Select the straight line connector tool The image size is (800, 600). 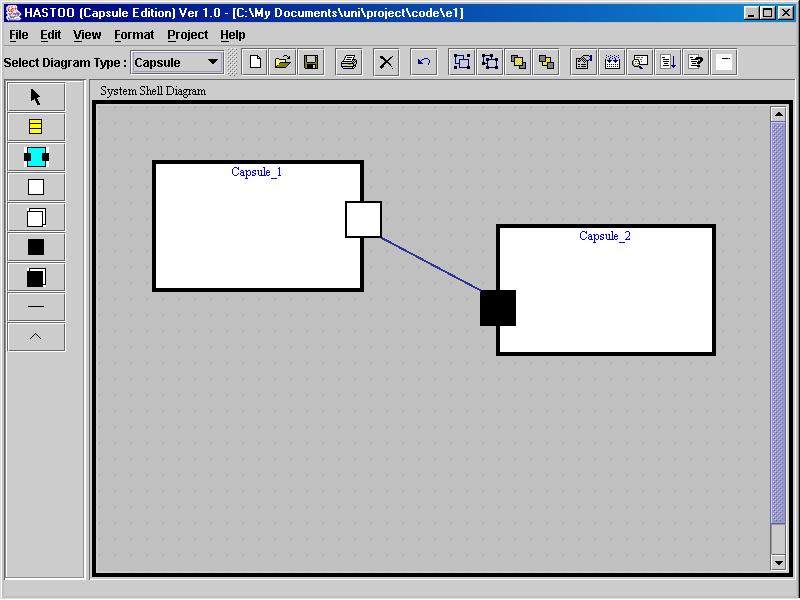click(36, 307)
